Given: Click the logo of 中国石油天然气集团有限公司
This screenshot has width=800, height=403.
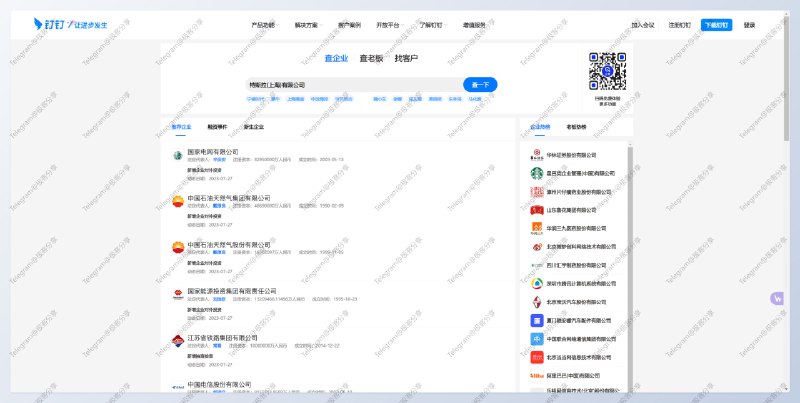Looking at the screenshot, I should pos(178,201).
